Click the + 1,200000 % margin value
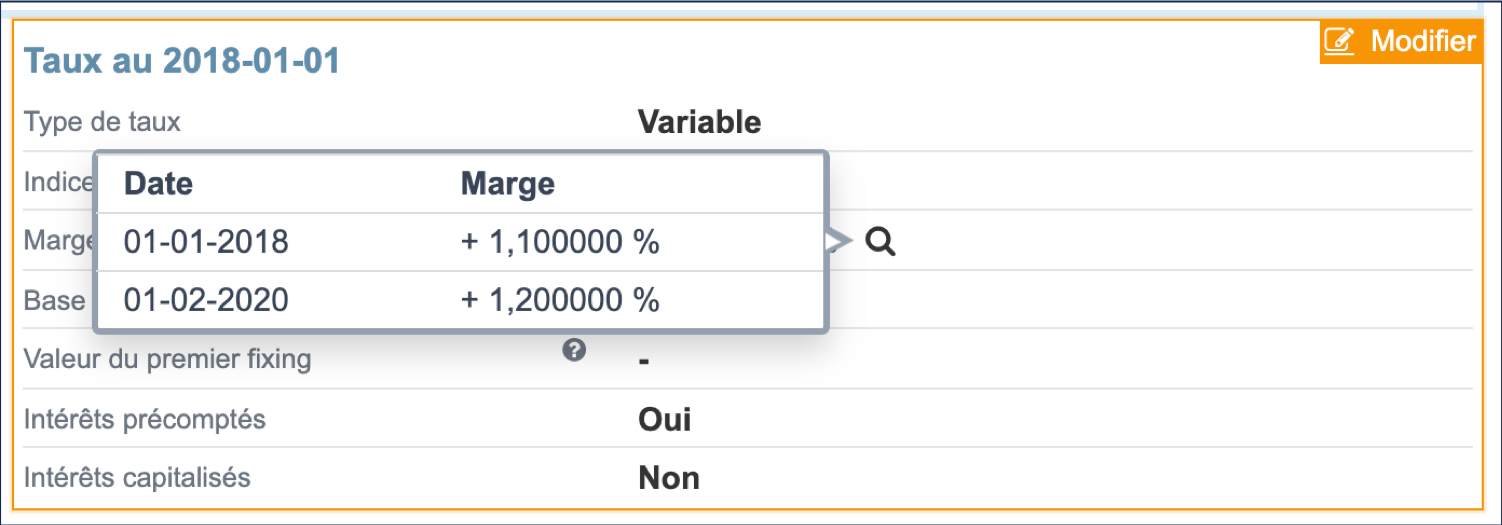 [x=559, y=300]
